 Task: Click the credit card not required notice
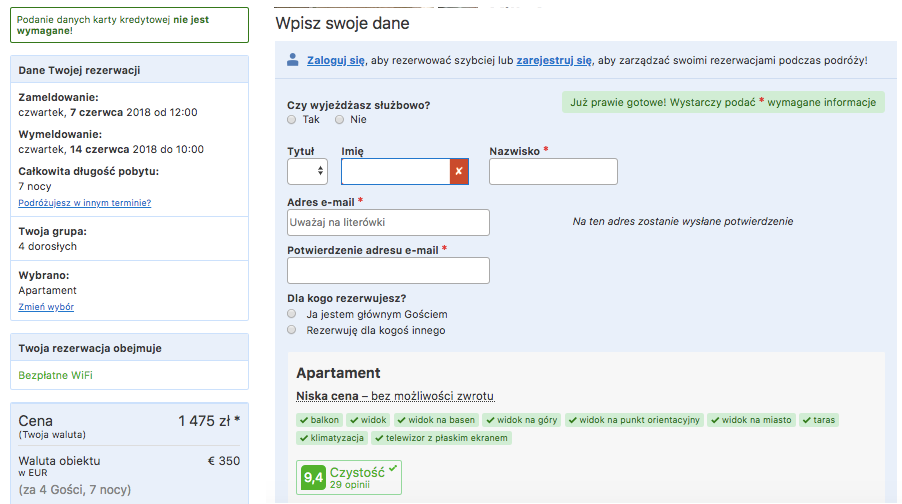click(129, 25)
